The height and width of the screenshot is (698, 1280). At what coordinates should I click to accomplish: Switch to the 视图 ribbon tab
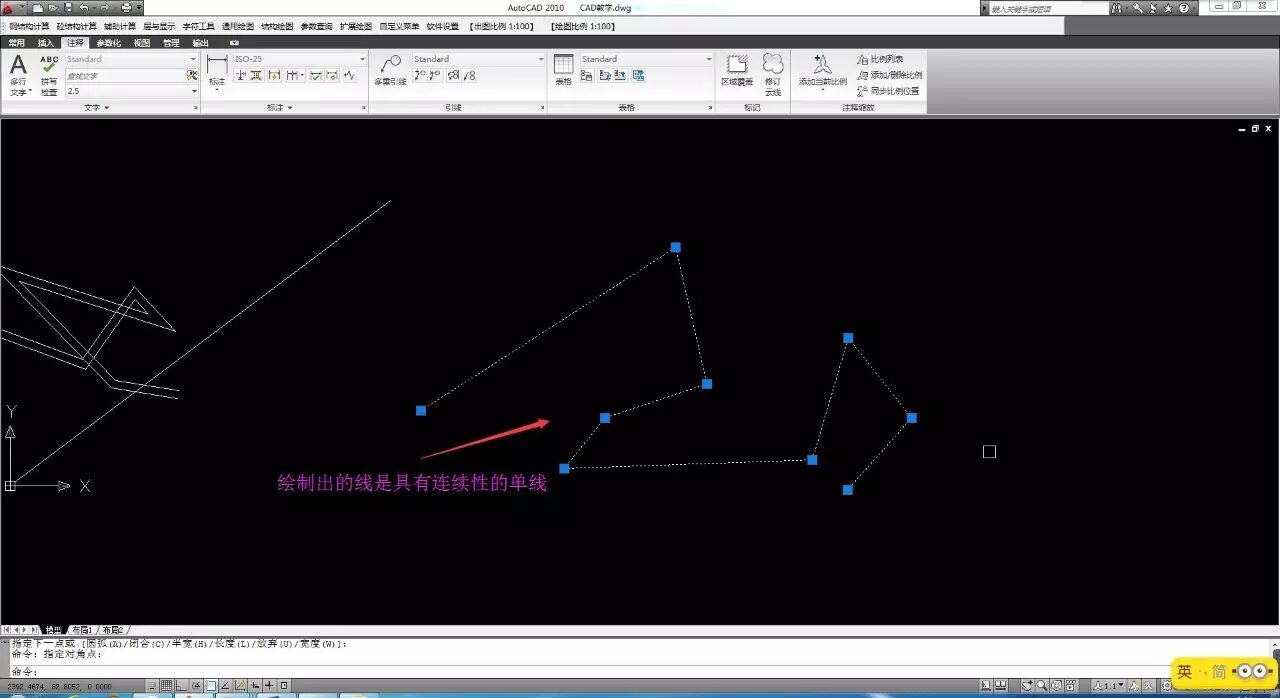(x=141, y=43)
